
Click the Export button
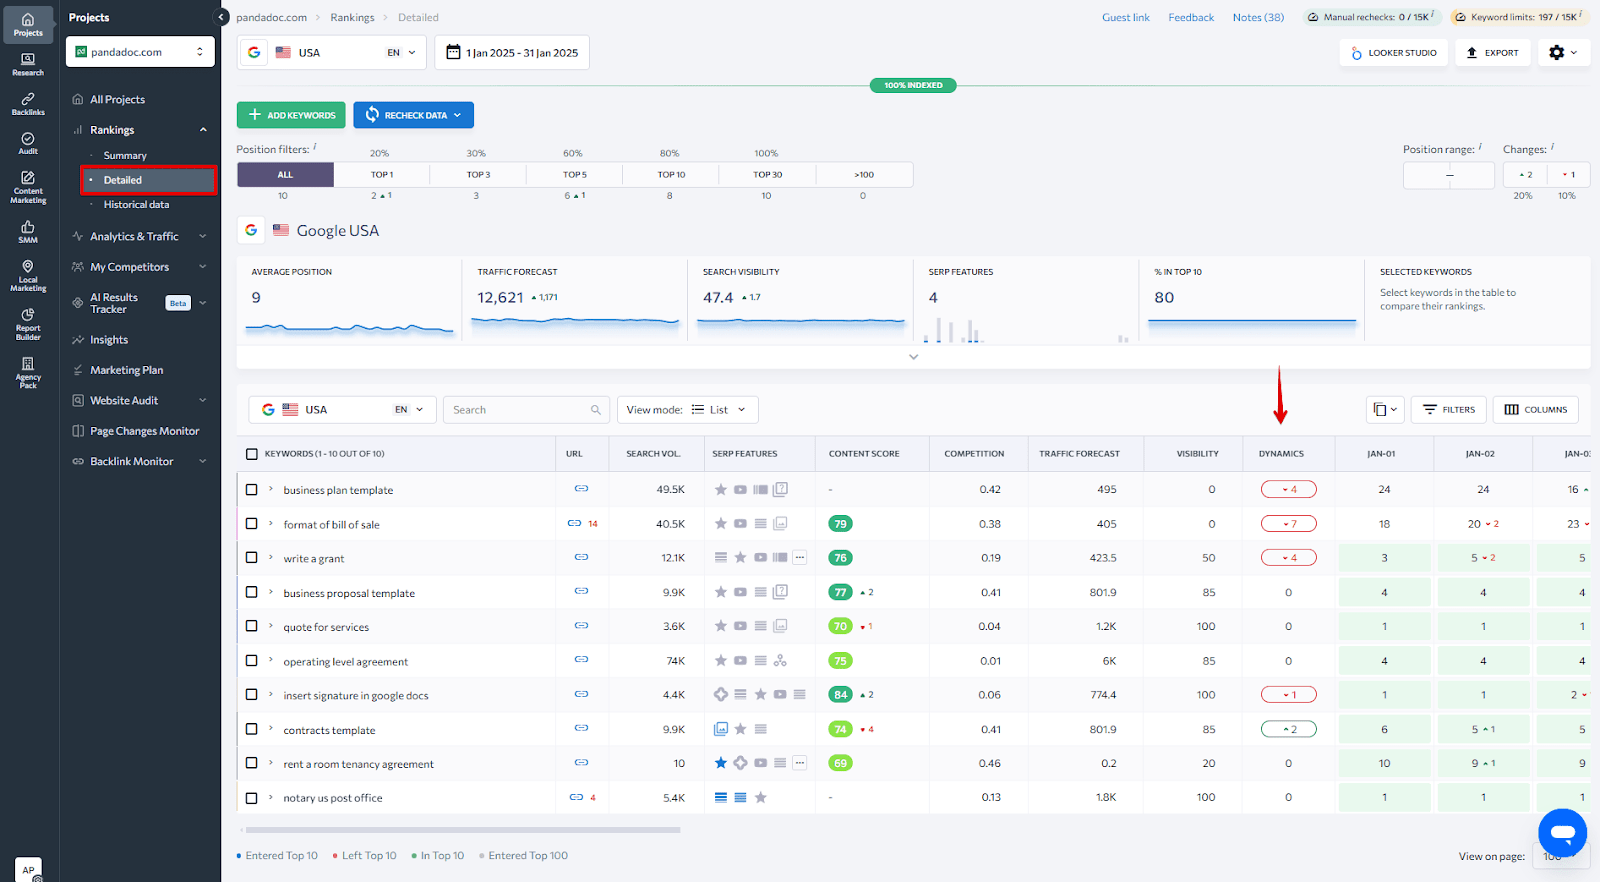tap(1492, 52)
